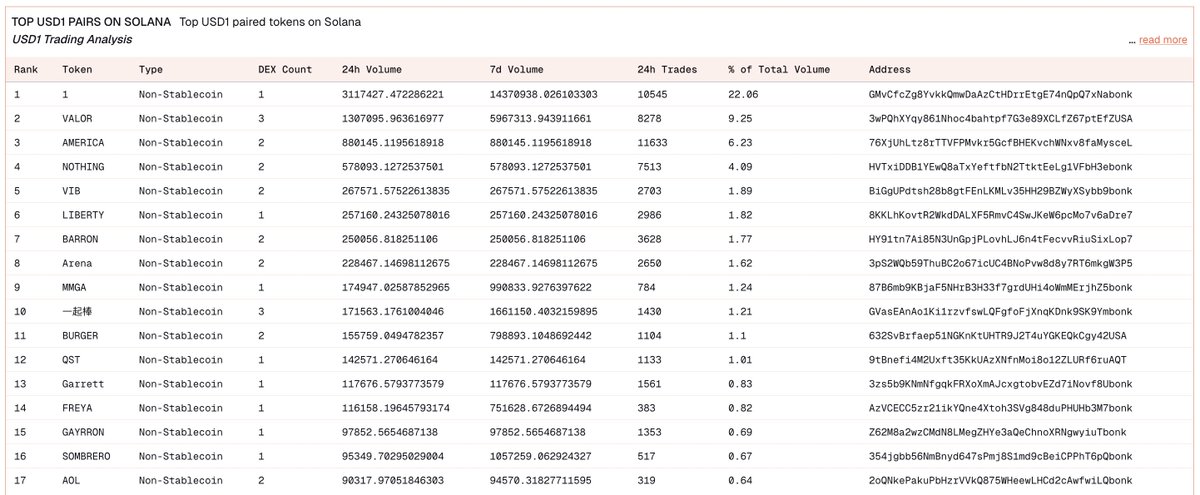Click address 3pS2WQb59ThuBC2o67icUC4BNoPvw8d8y7RT6mkgW3P5

1000,262
